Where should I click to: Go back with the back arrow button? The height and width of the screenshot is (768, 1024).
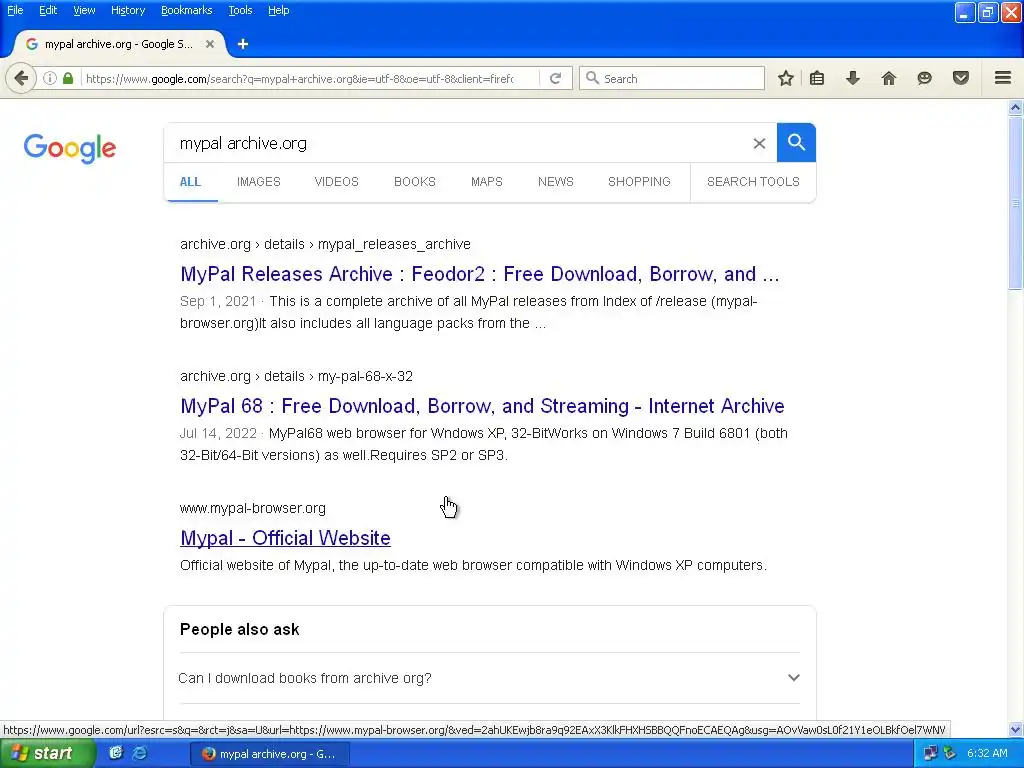tap(21, 78)
